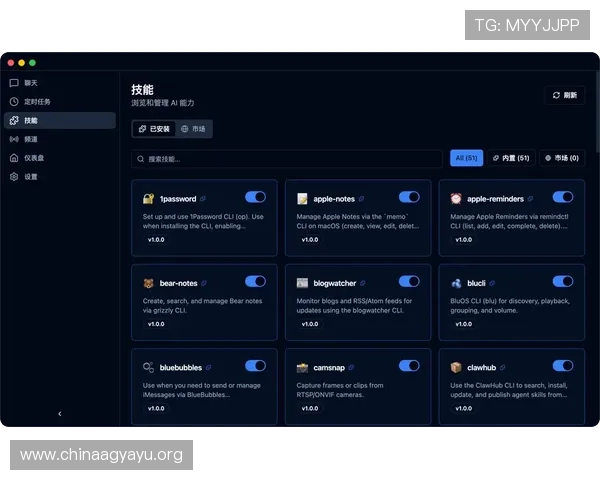Click the link icon next to apple-reminders
The width and height of the screenshot is (600, 480).
(530, 199)
